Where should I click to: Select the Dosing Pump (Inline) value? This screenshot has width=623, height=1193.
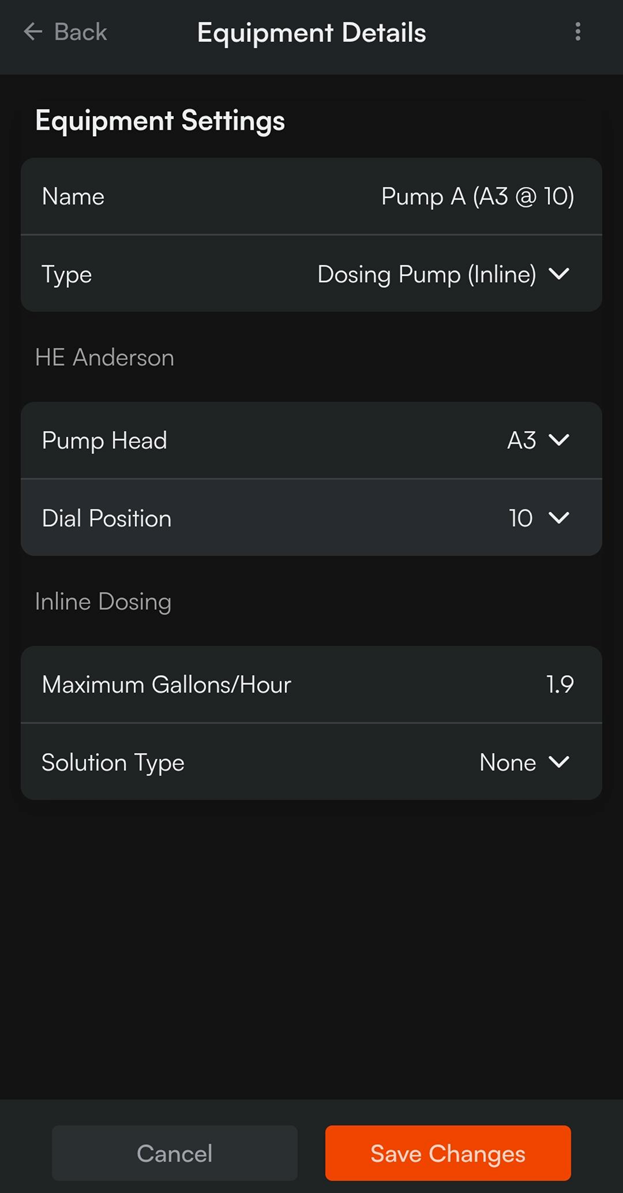(x=426, y=274)
